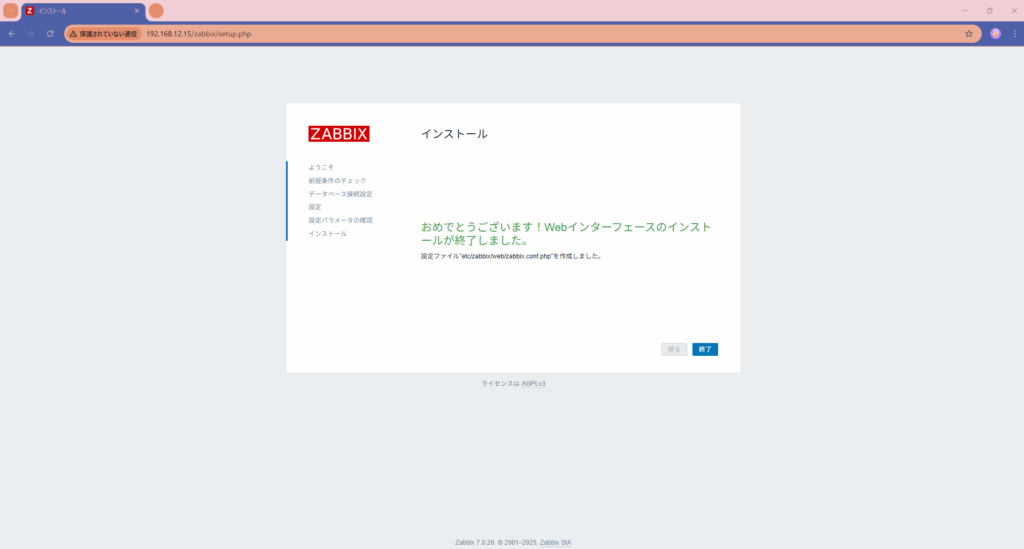Click the disabled 戻る (Back) button
This screenshot has height=549, width=1024.
pyautogui.click(x=674, y=349)
